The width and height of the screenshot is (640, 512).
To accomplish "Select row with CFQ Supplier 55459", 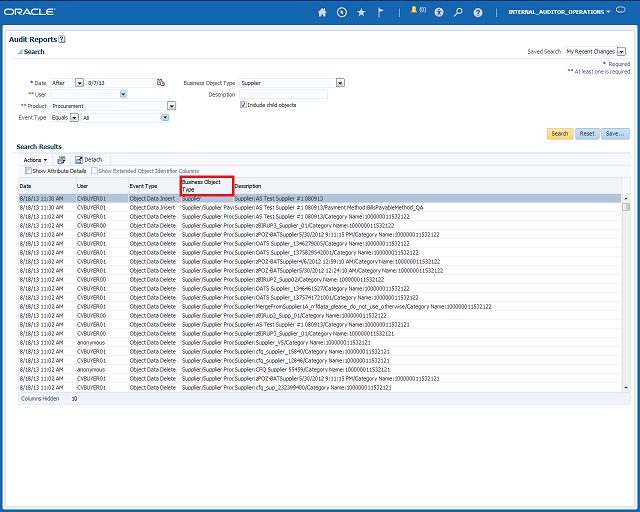I will 320,370.
